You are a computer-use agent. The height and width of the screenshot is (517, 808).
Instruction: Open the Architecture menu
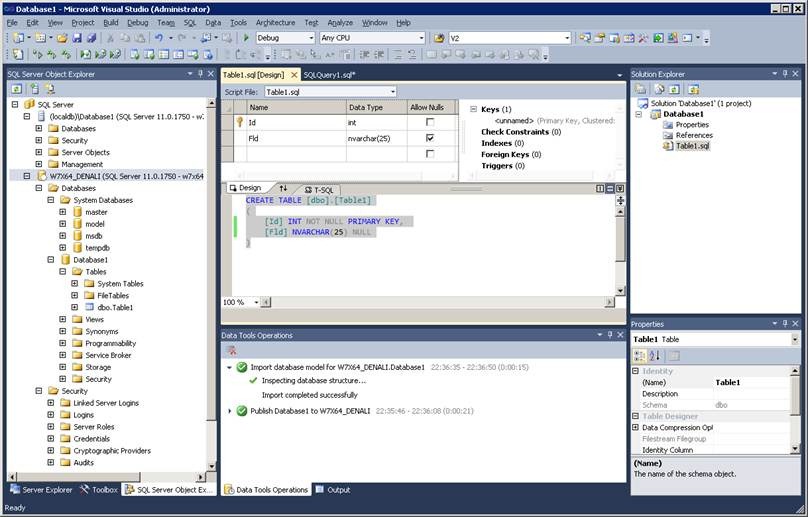tap(275, 22)
